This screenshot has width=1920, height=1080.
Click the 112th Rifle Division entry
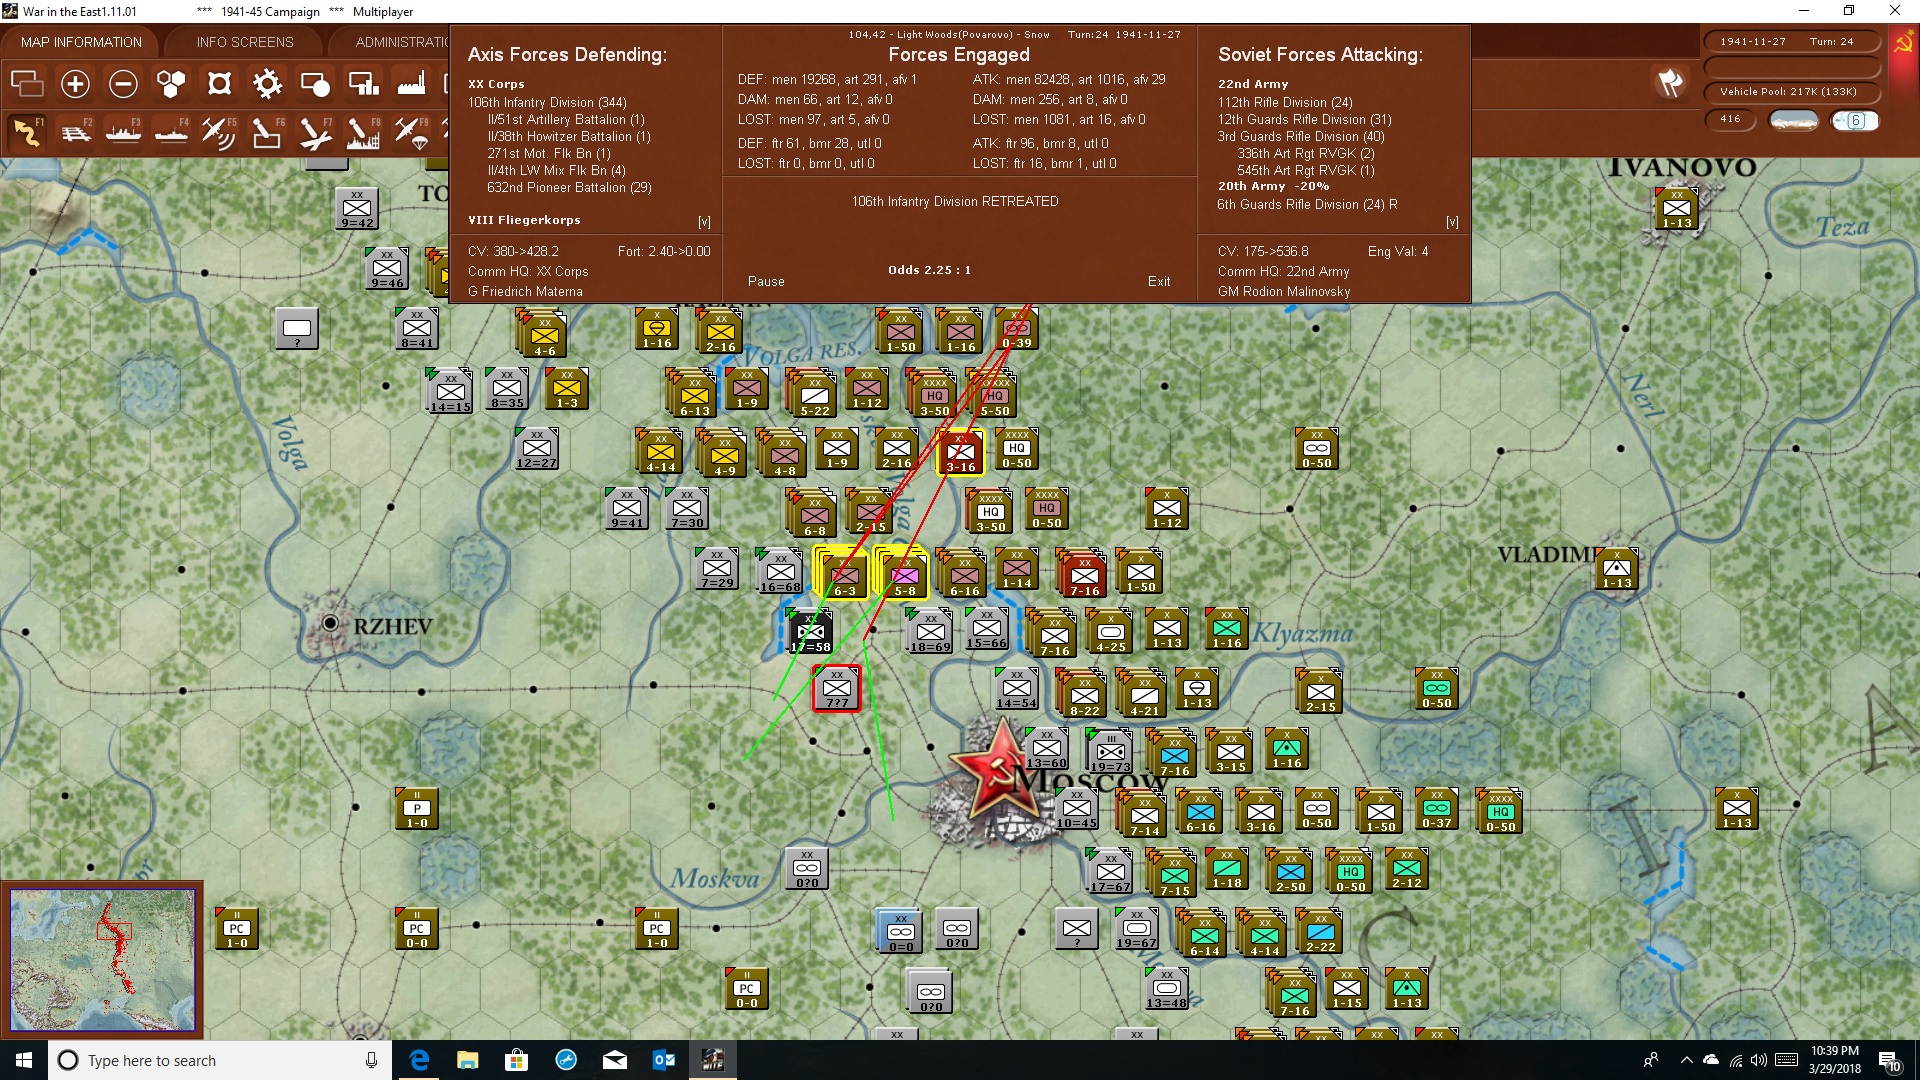[1285, 102]
